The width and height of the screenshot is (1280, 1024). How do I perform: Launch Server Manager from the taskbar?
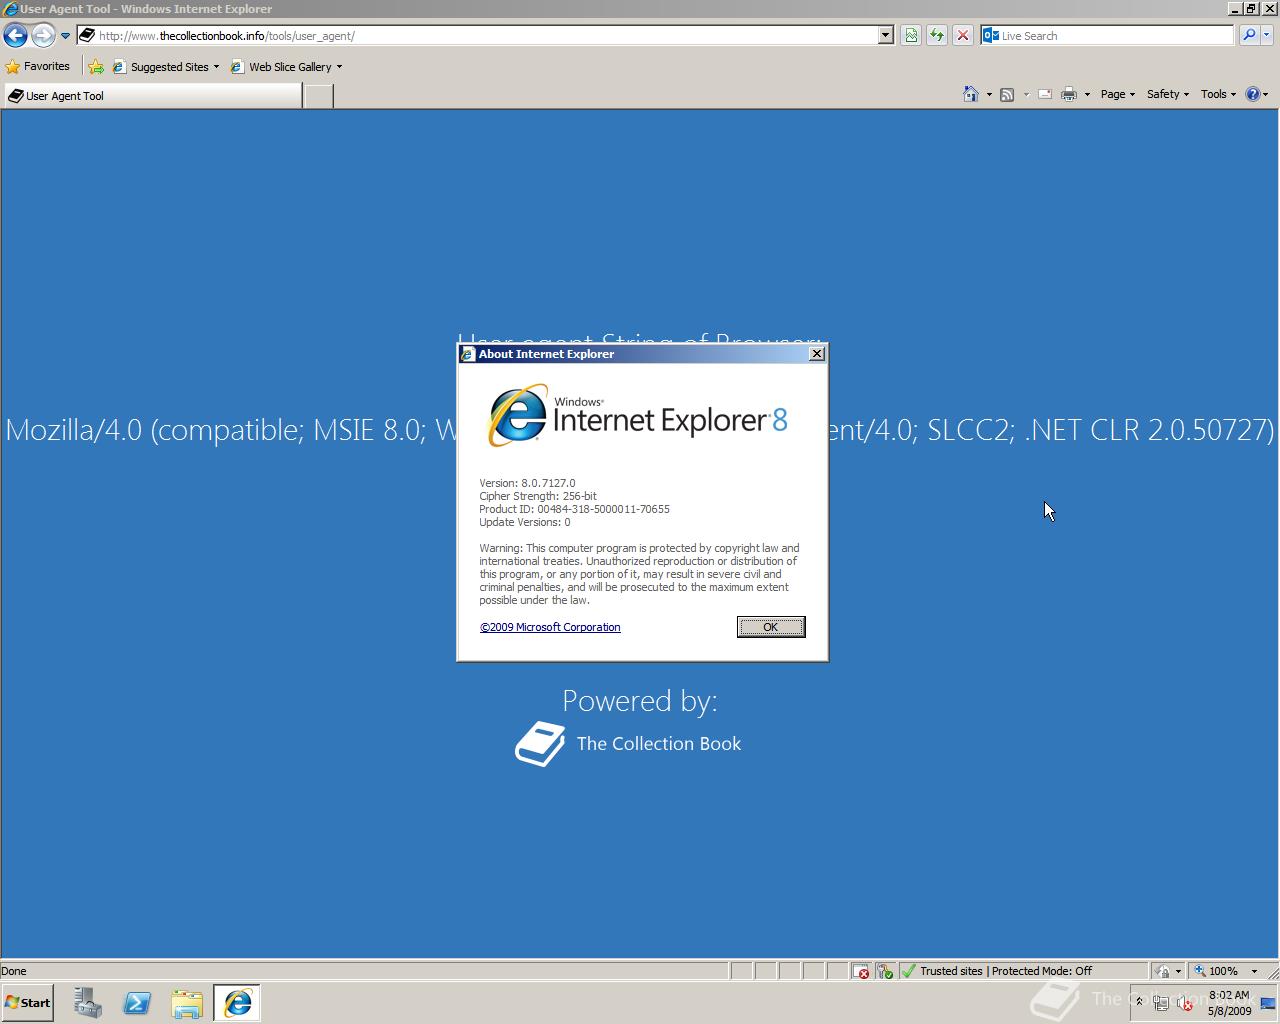(x=88, y=1003)
